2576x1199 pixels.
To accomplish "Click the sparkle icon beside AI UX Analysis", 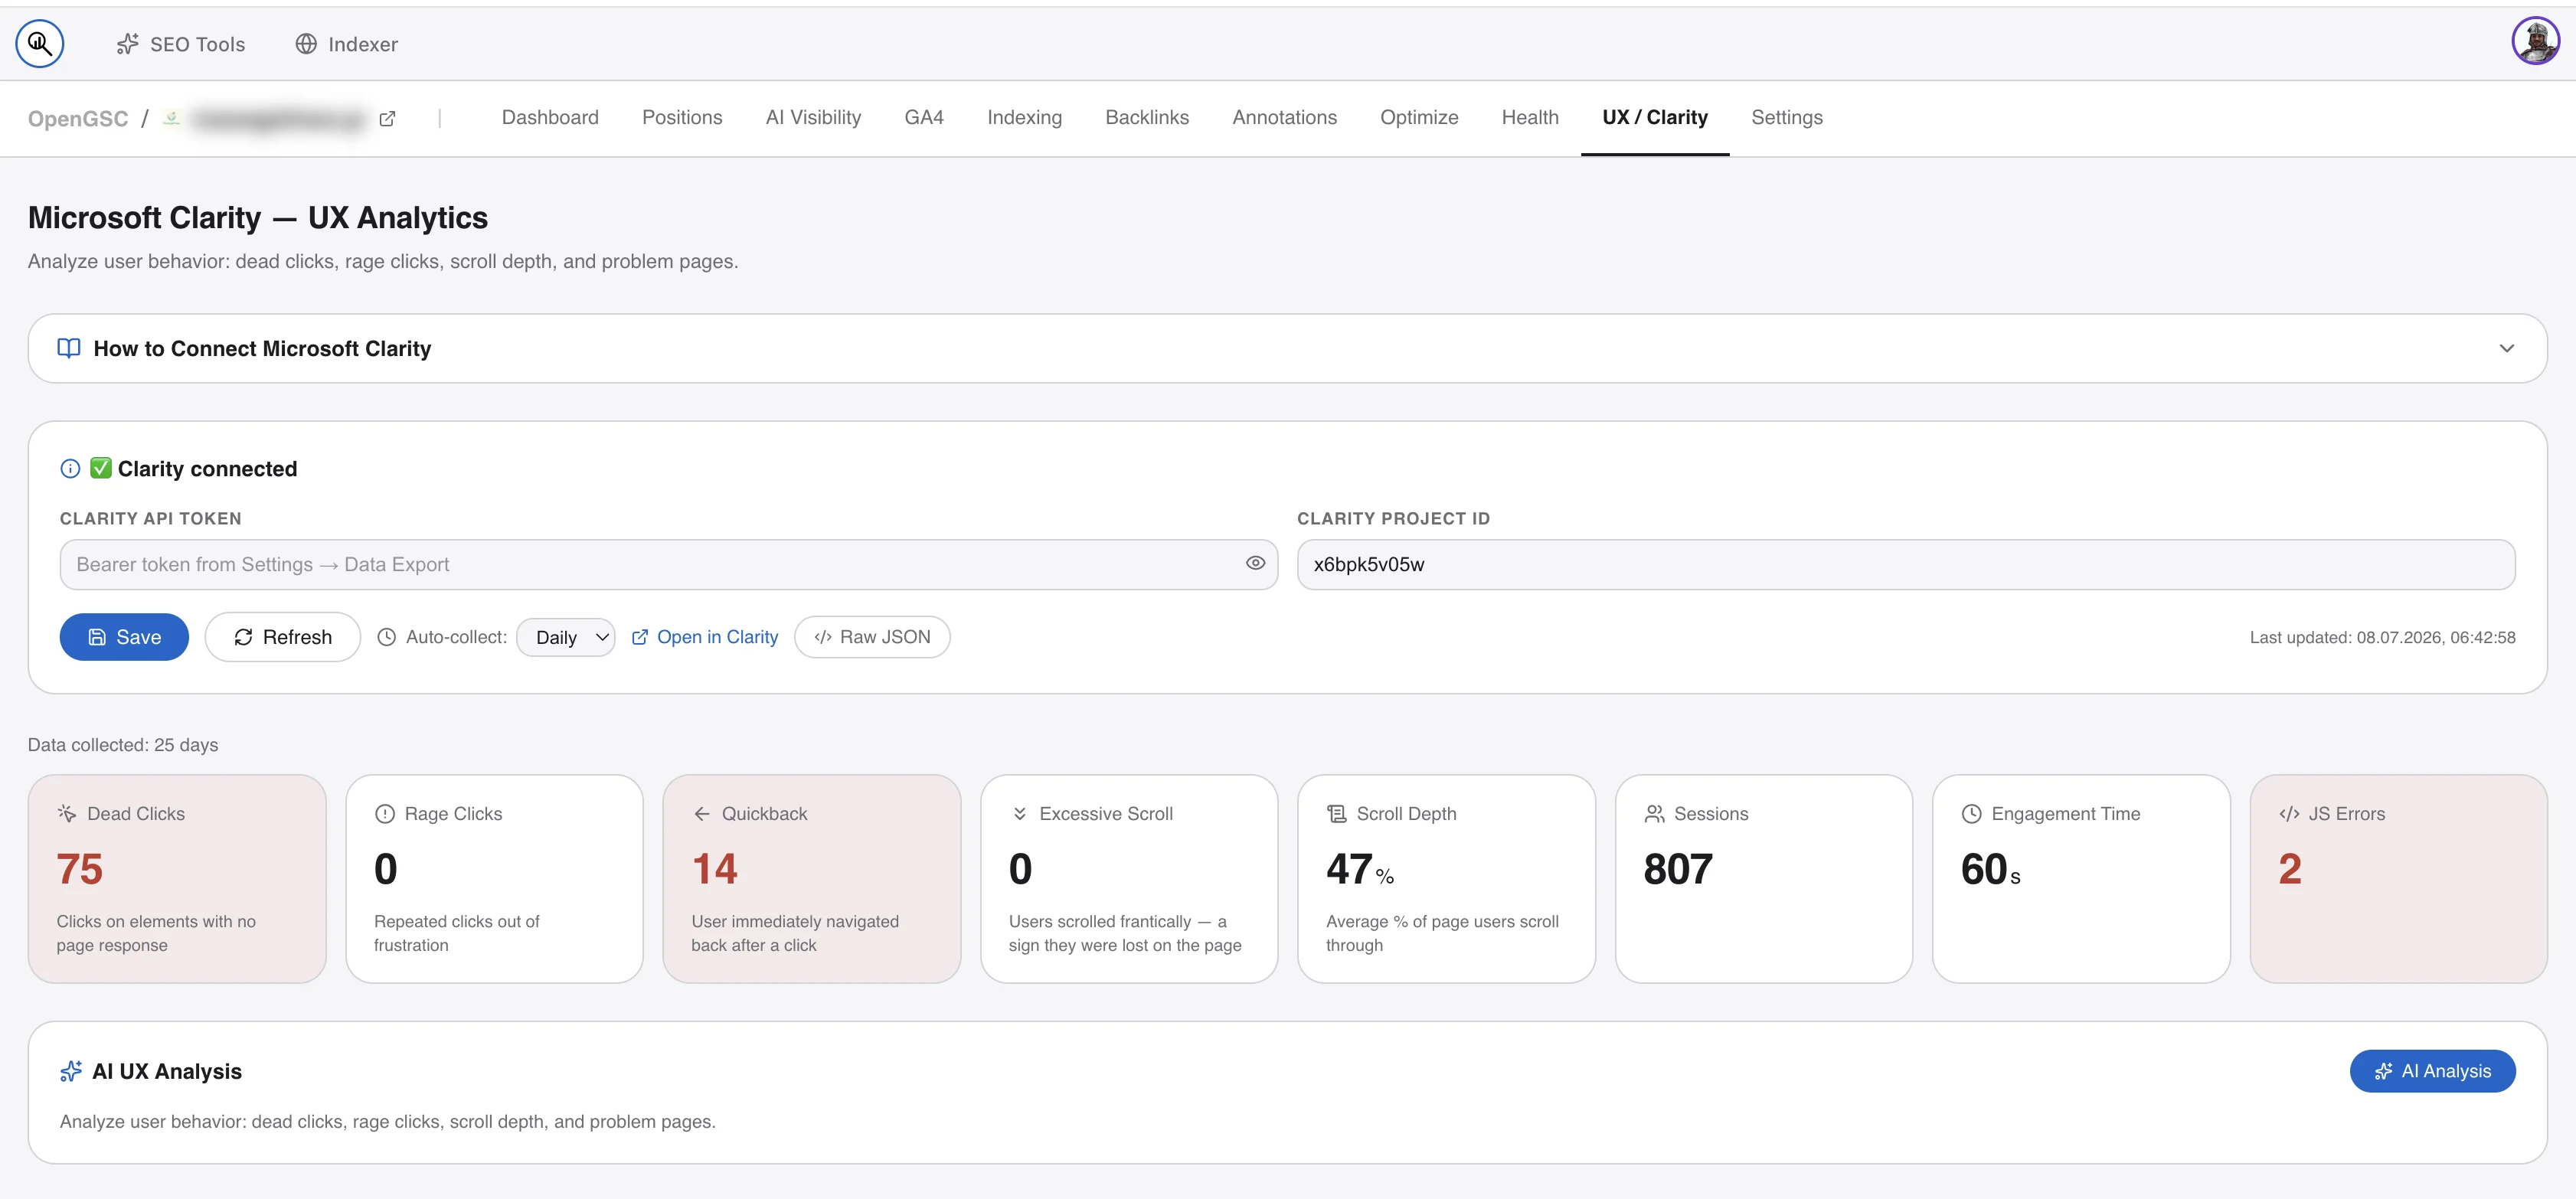I will 71,1071.
